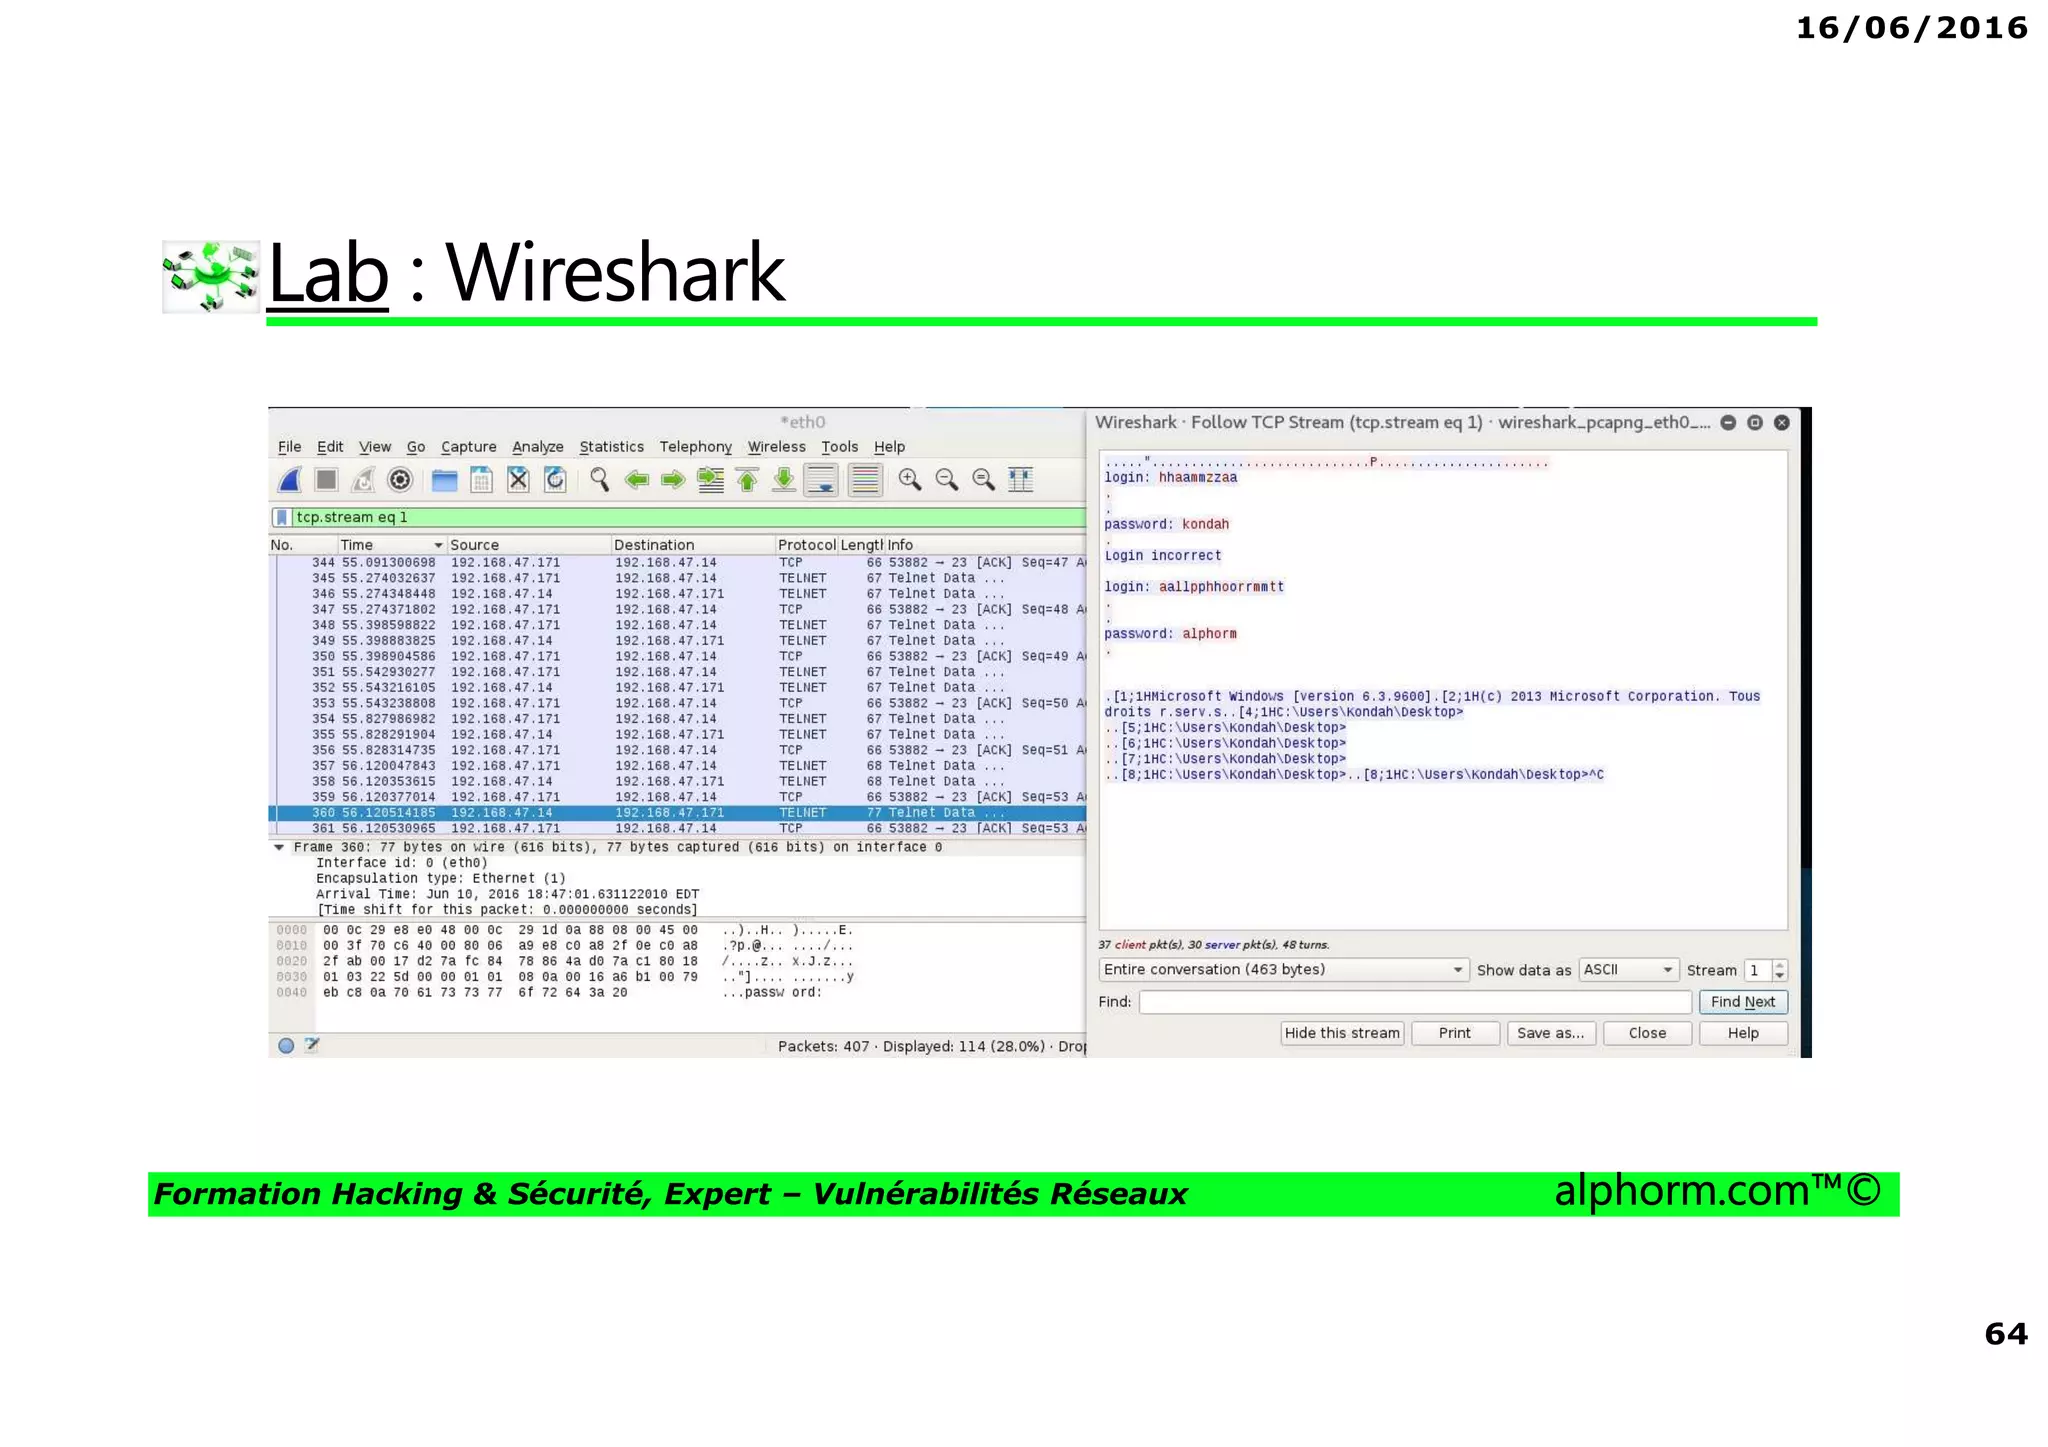Find a packet magnifier icon
This screenshot has height=1447, width=2048.
(599, 480)
